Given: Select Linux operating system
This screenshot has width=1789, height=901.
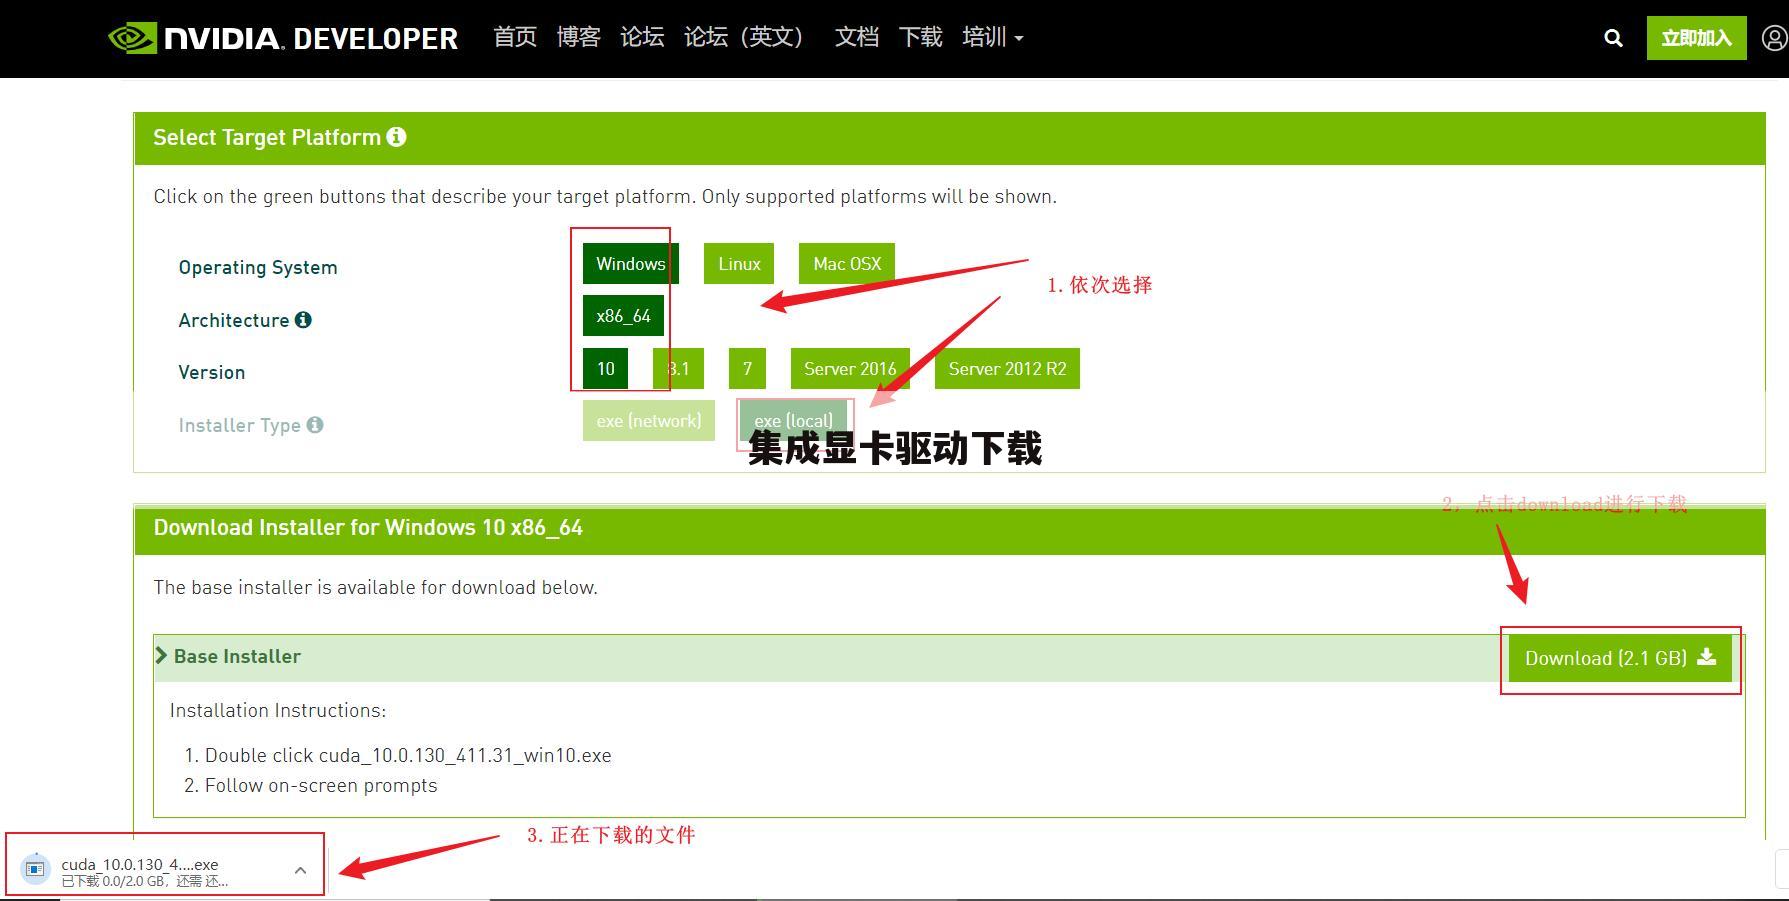Looking at the screenshot, I should click(739, 264).
